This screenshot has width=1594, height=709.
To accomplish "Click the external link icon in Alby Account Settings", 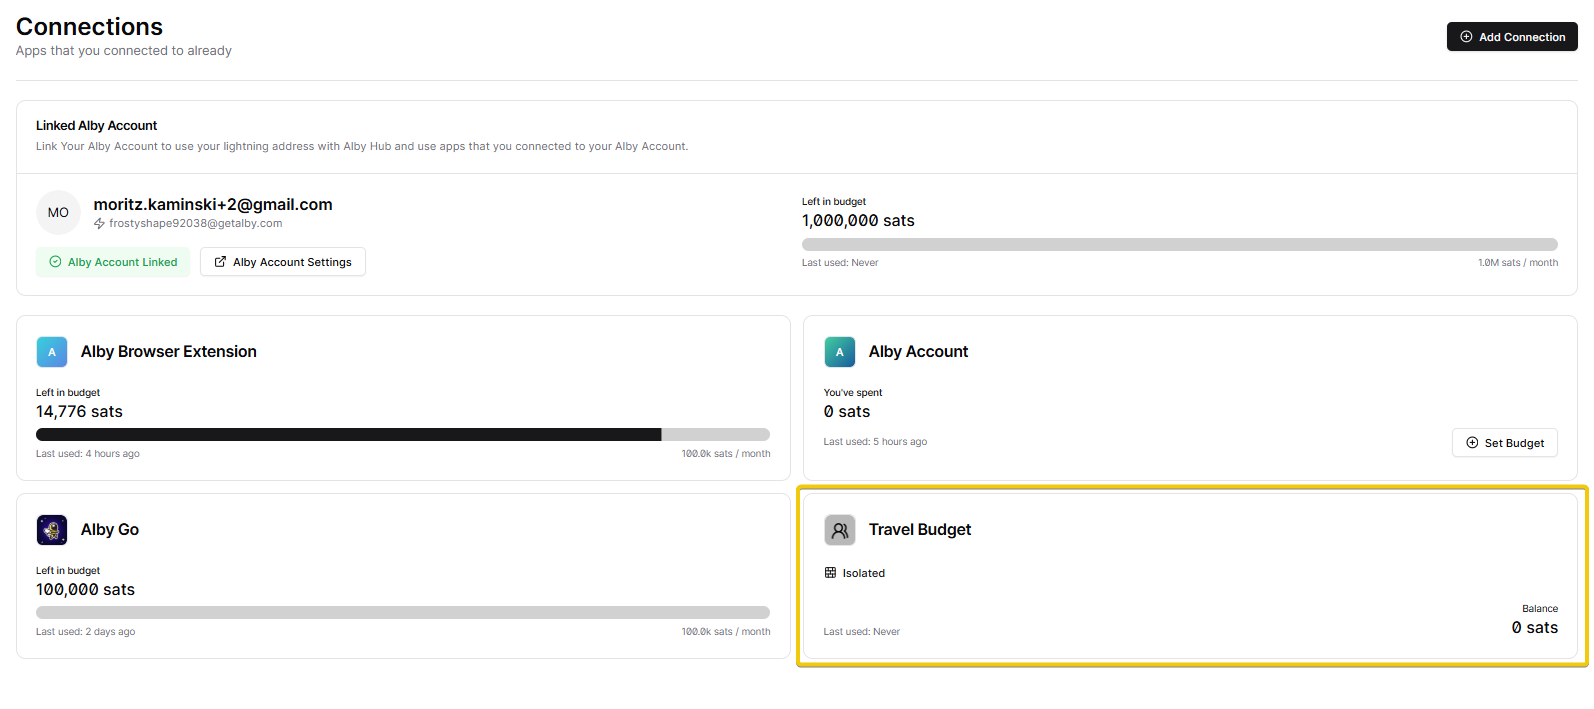I will (x=220, y=262).
